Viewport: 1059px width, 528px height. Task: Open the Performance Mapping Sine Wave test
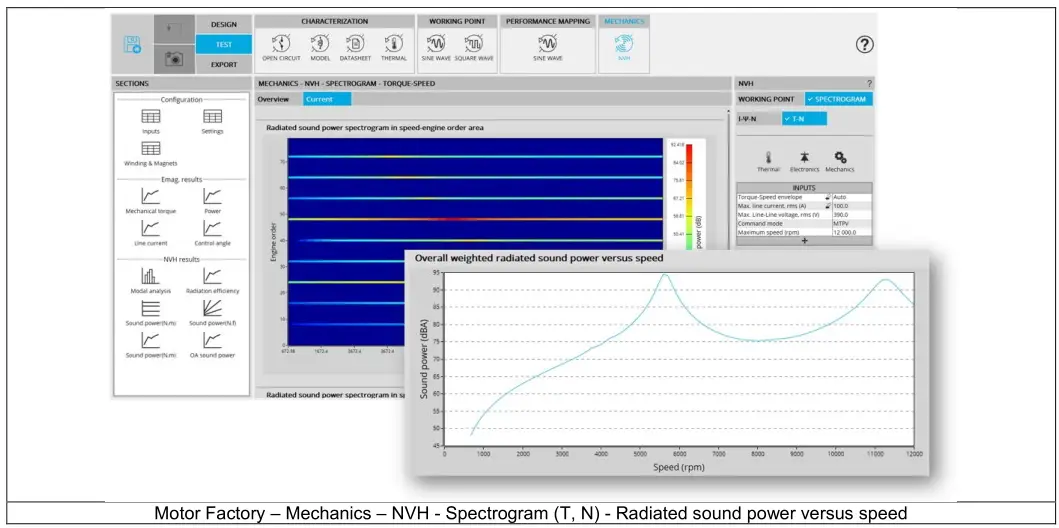click(548, 48)
